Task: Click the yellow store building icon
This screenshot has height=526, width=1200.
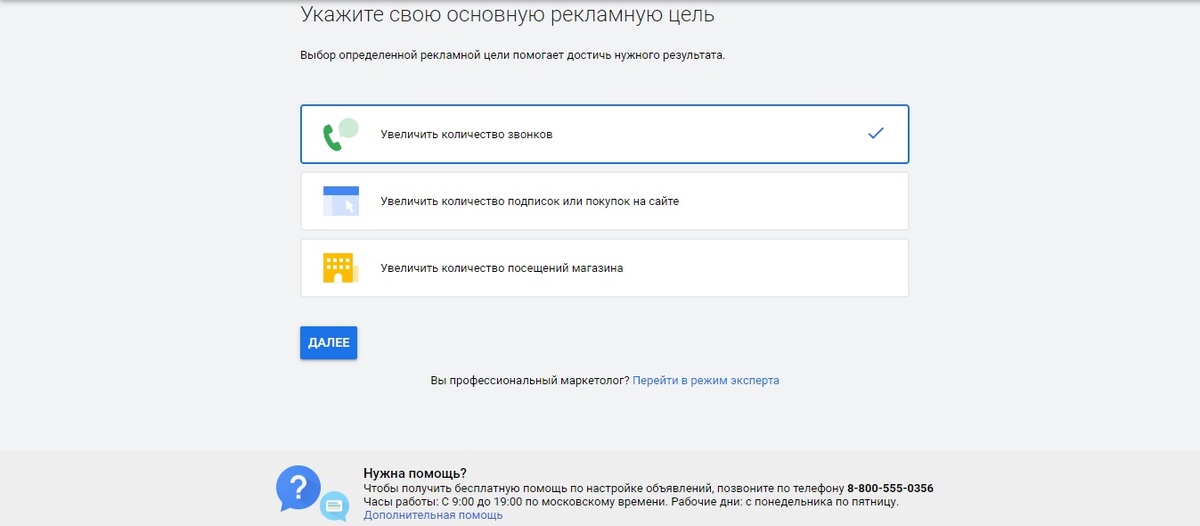Action: tap(339, 268)
